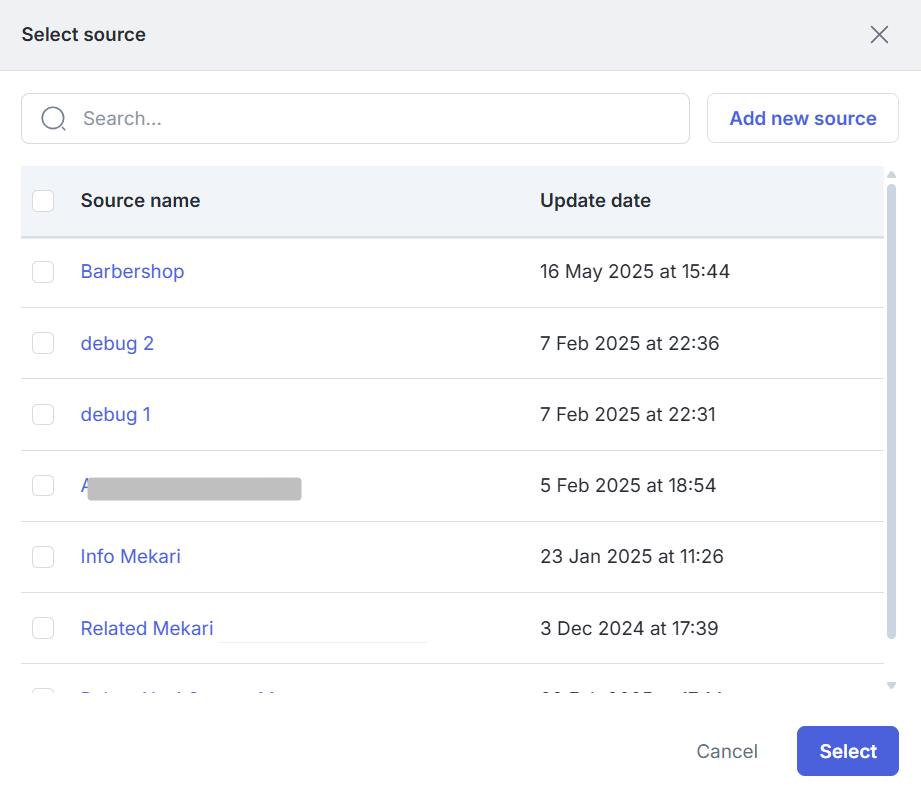Open the debug 2 source
Image resolution: width=921 pixels, height=796 pixels.
pos(117,343)
